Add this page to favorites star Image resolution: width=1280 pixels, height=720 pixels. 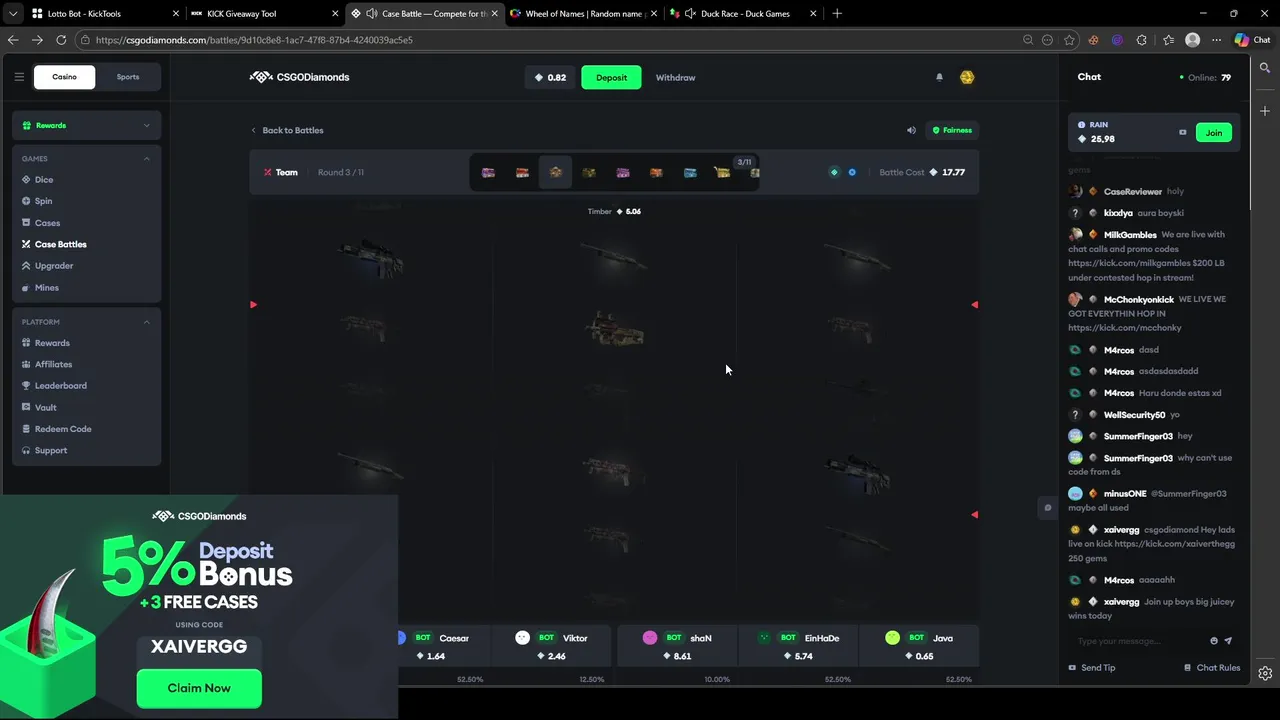tap(1069, 40)
